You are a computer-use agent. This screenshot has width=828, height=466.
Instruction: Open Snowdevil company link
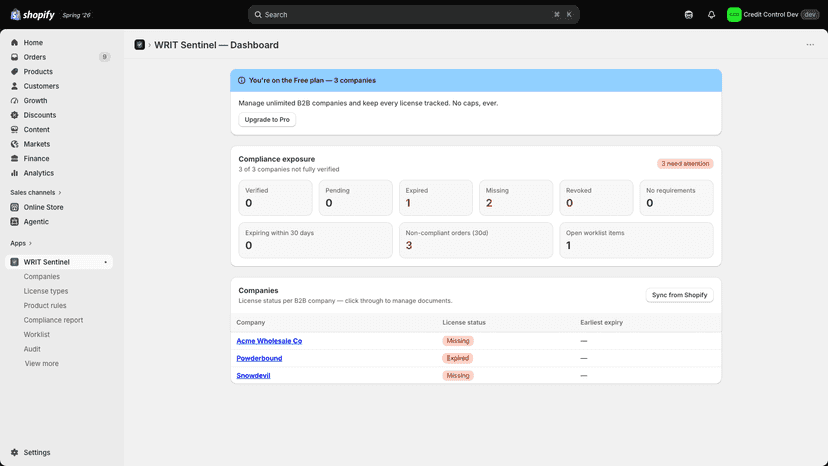click(x=253, y=376)
